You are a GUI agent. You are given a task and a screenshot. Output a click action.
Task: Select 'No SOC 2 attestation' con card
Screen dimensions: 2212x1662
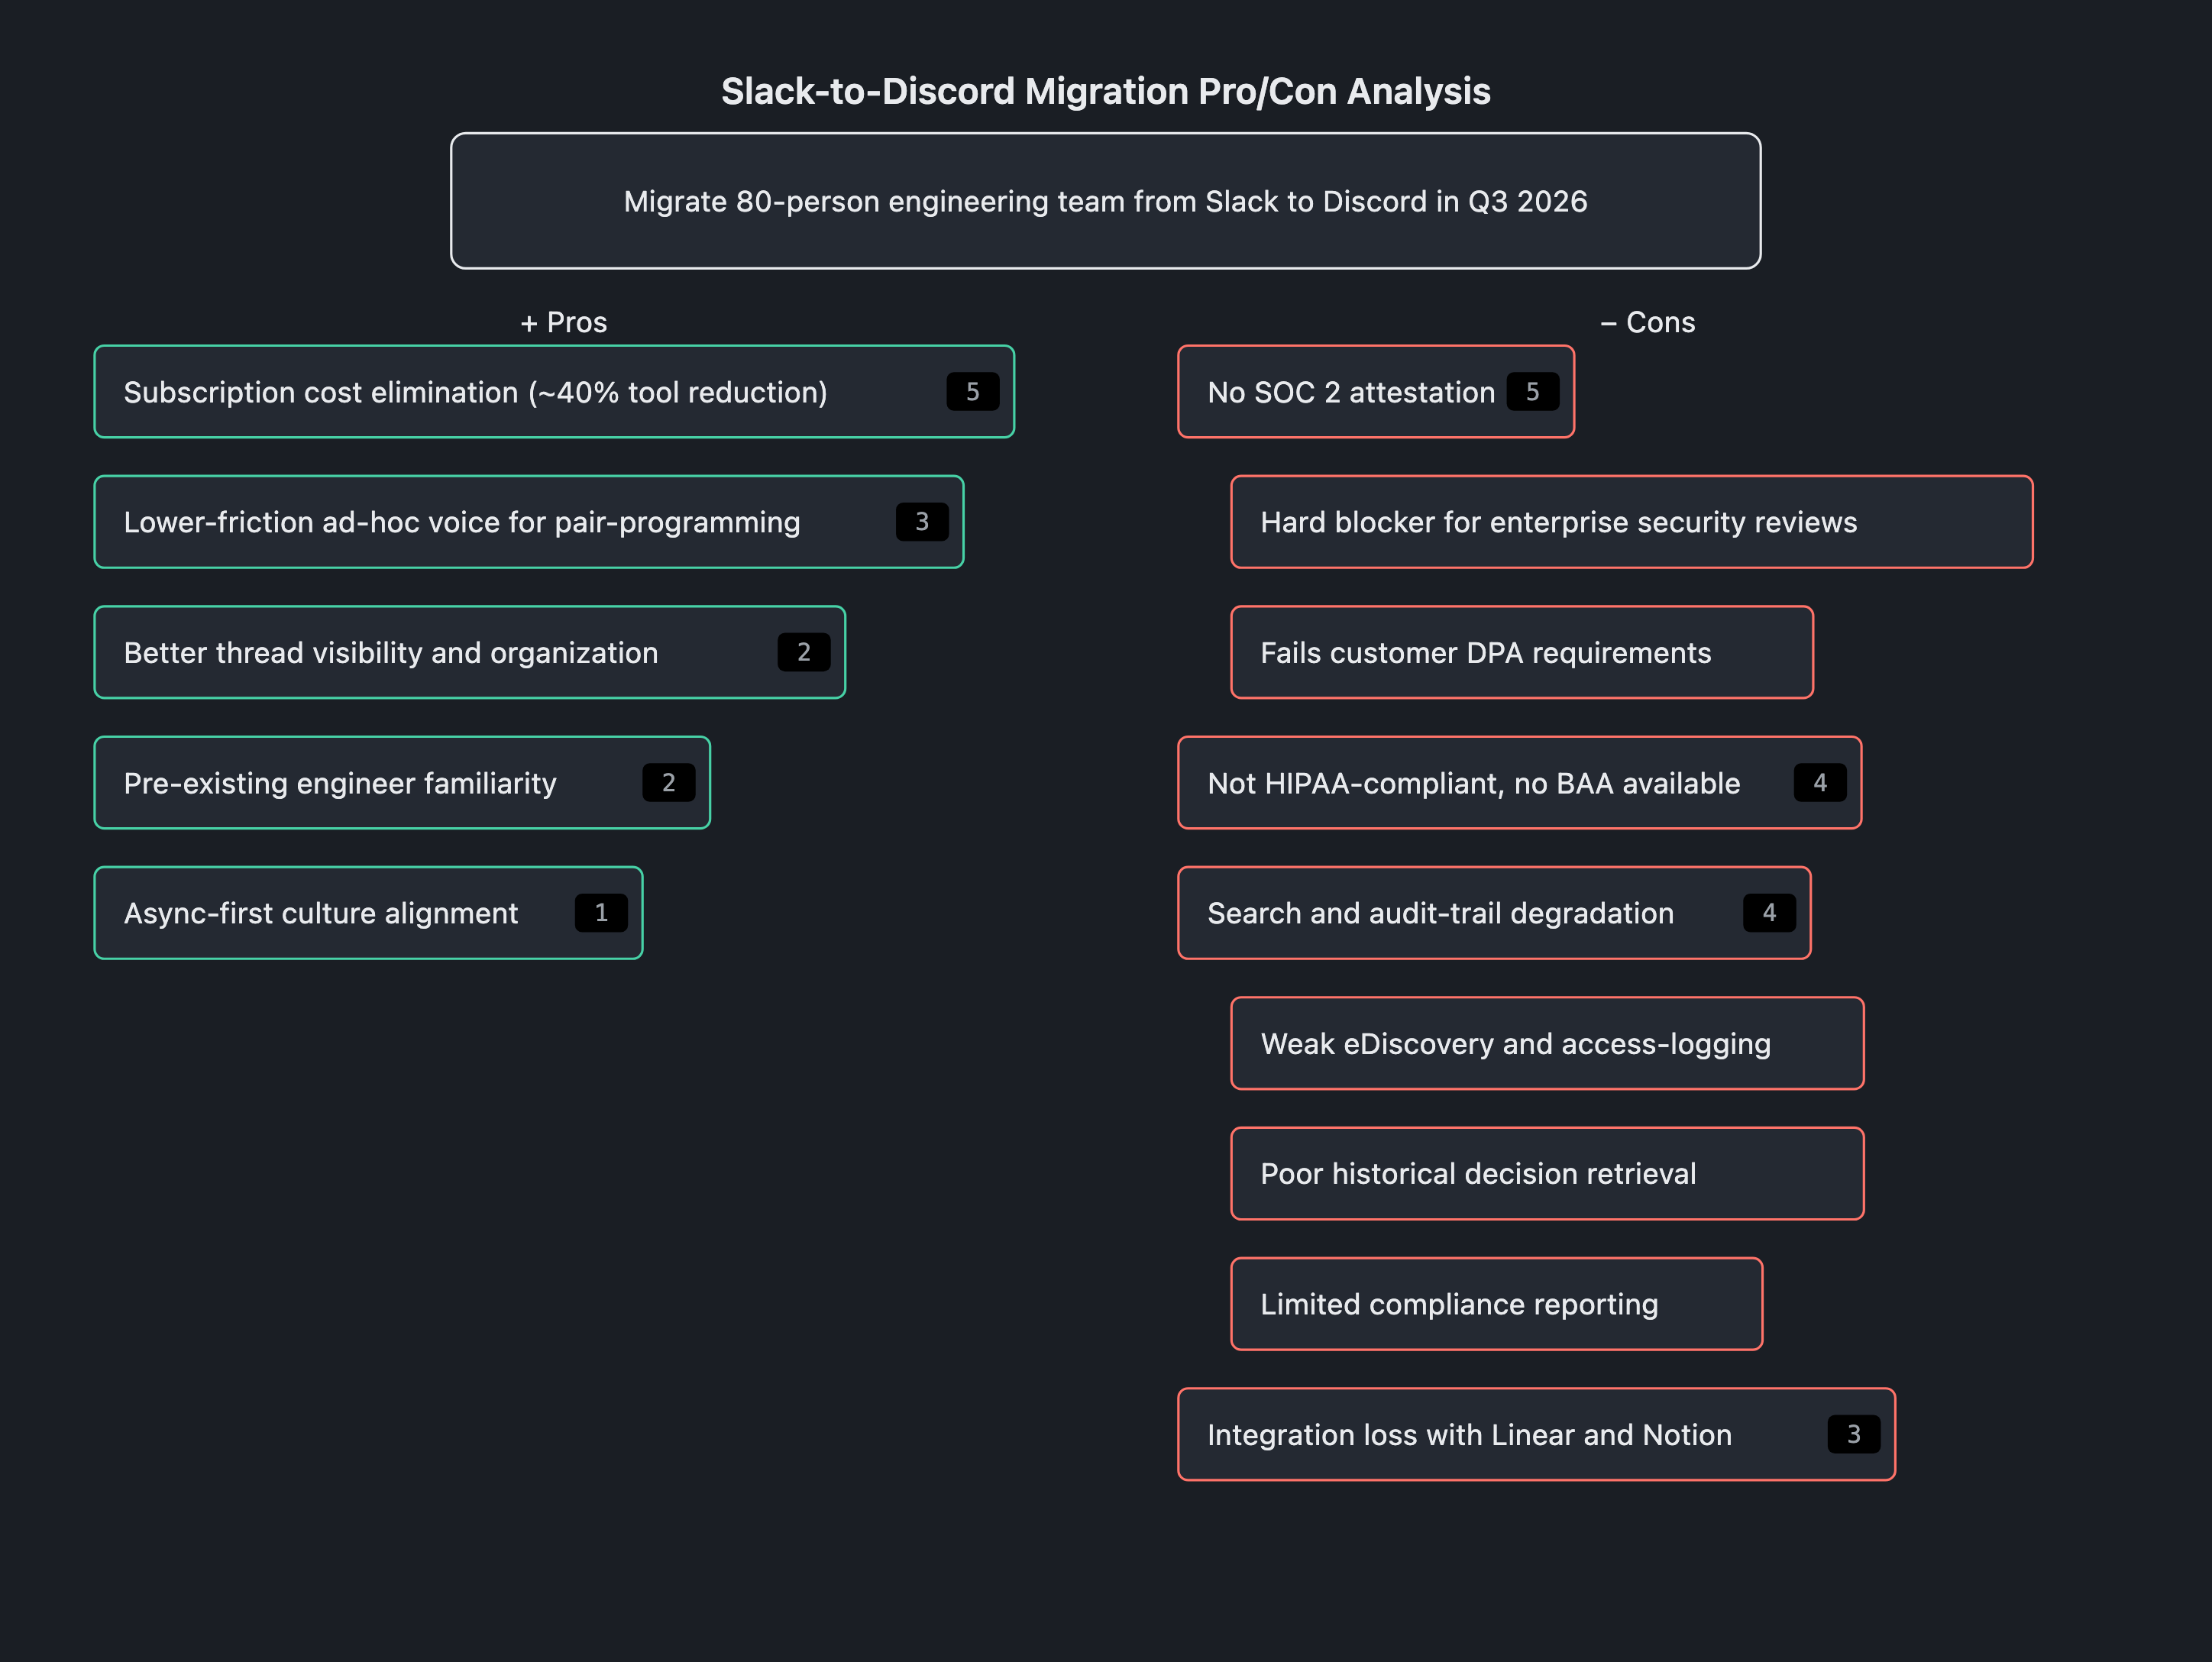(x=1376, y=392)
